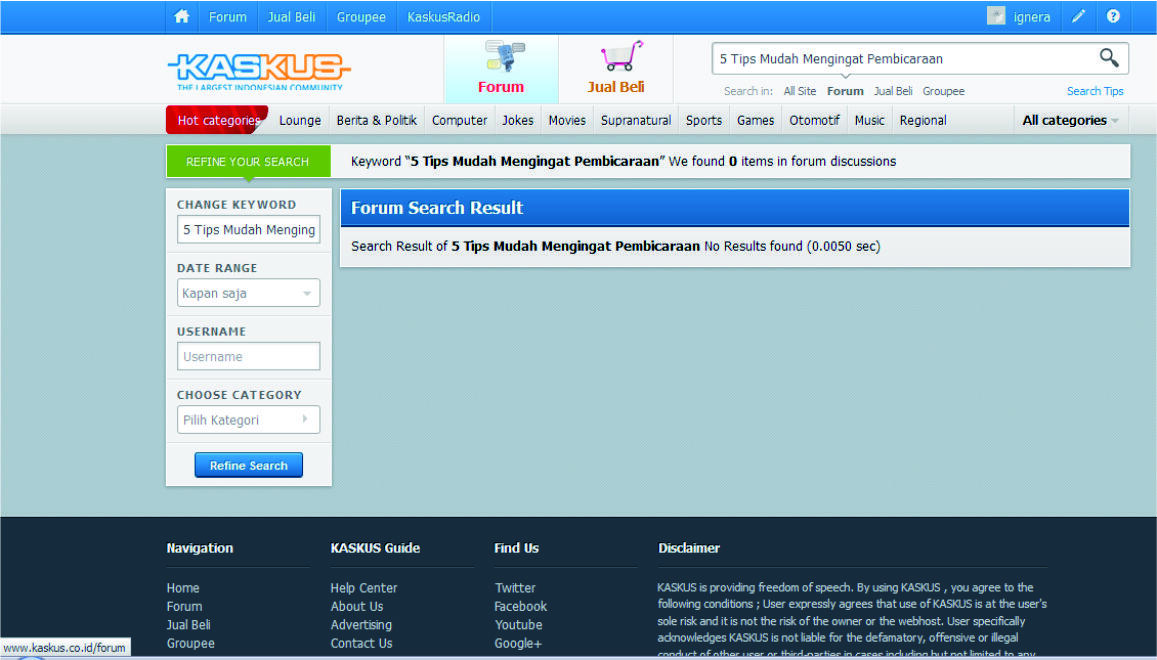Image resolution: width=1157 pixels, height=660 pixels.
Task: Open the Otomotif category
Action: click(x=814, y=120)
